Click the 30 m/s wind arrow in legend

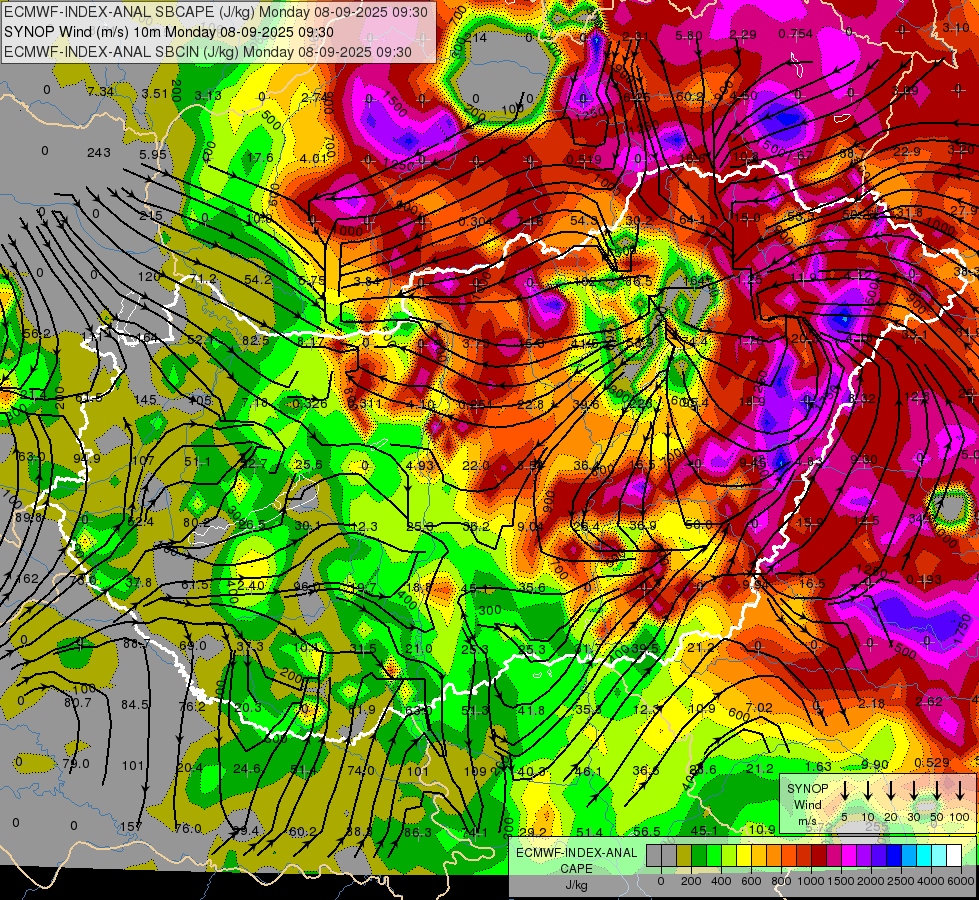[x=914, y=791]
